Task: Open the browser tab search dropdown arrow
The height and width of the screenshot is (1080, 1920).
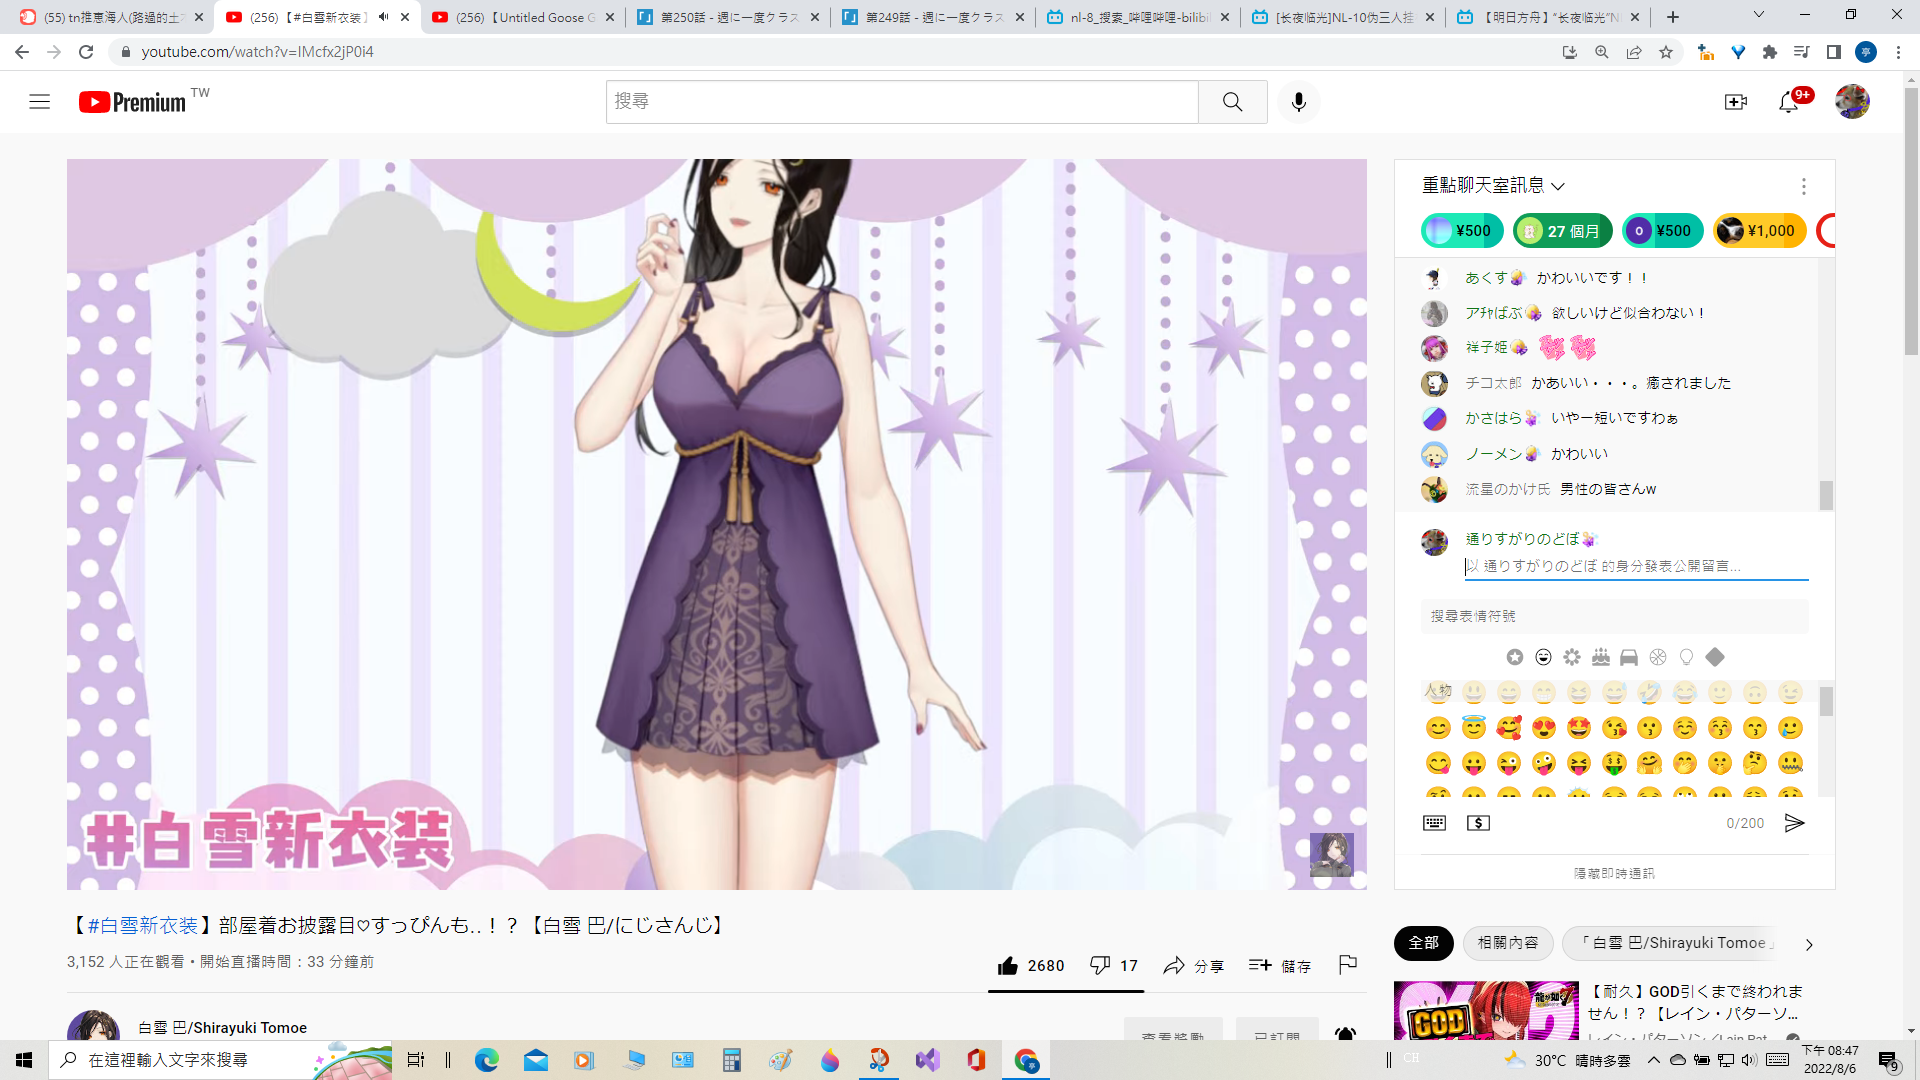Action: point(1758,15)
